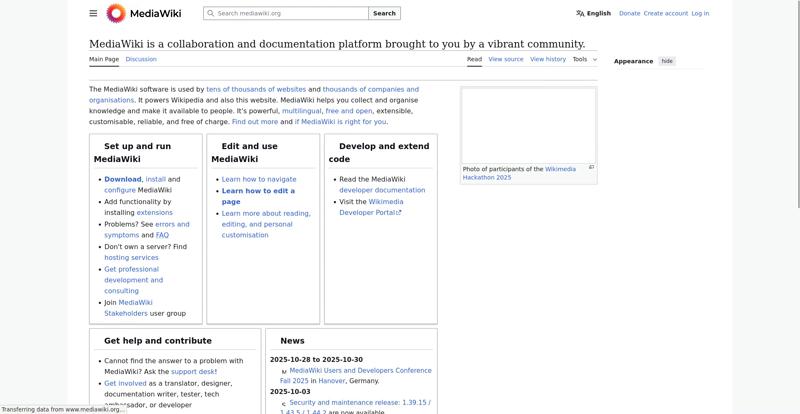Hide the Appearance sidebar panel
The image size is (800, 414).
click(x=667, y=61)
